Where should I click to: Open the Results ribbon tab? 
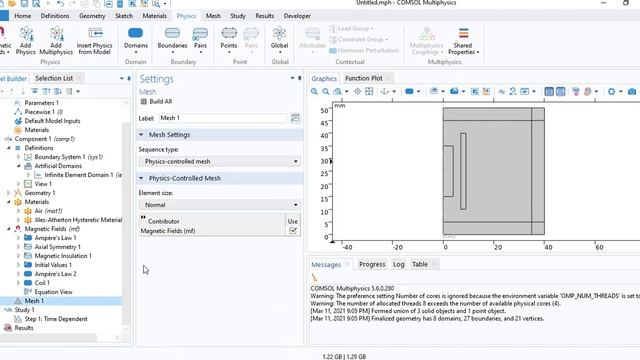point(264,16)
